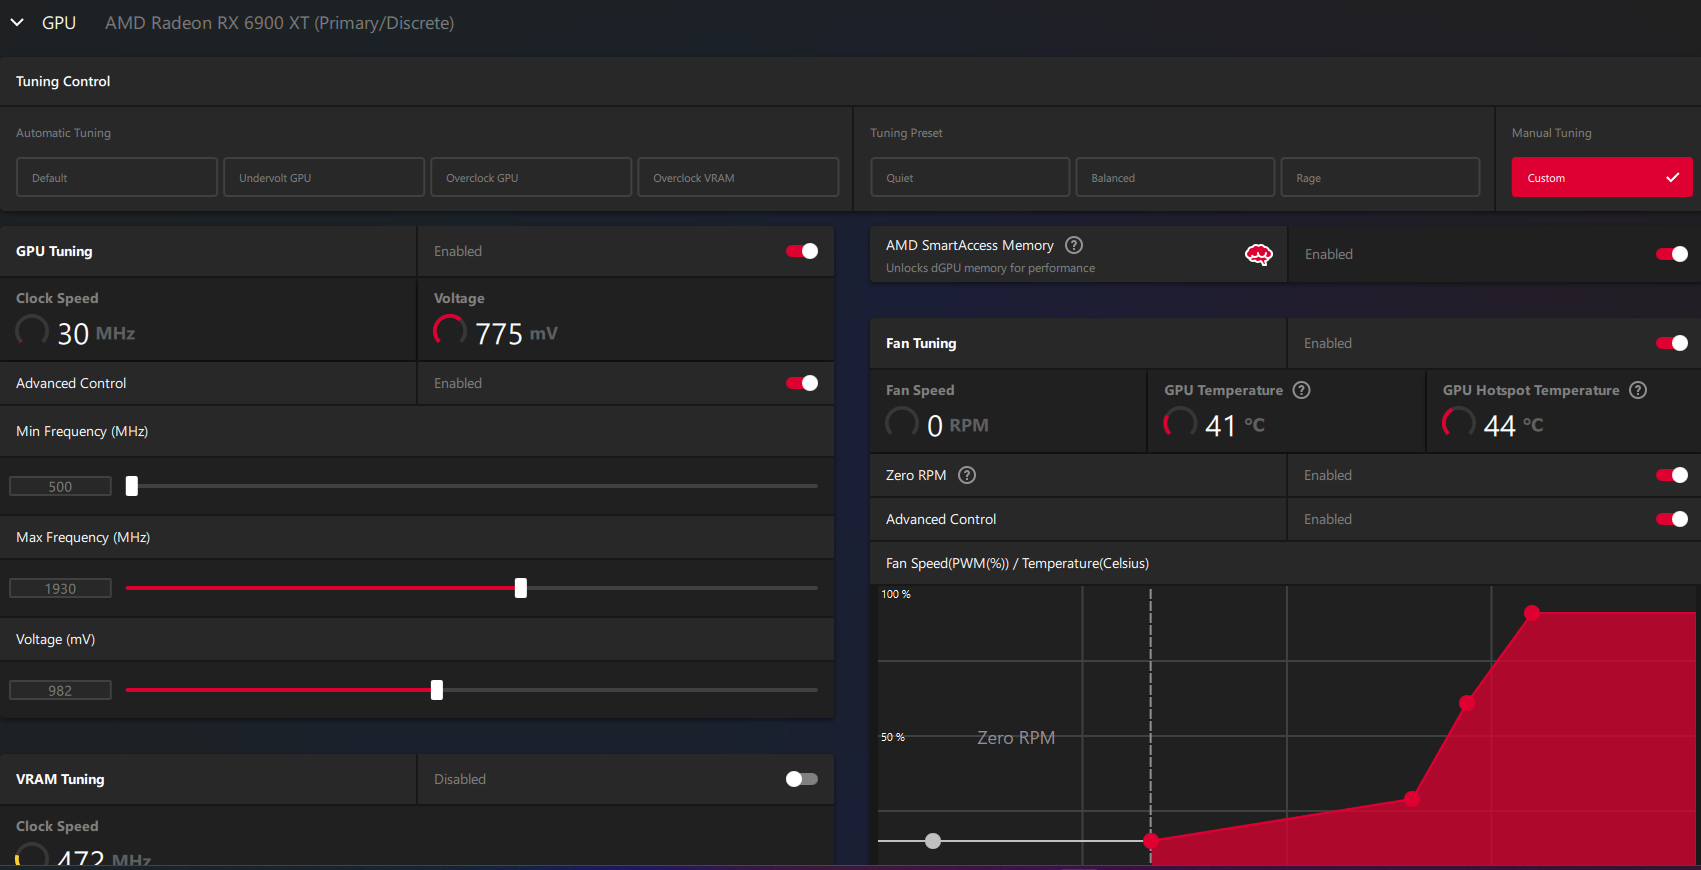1701x870 pixels.
Task: Click the fan curve point near 50%
Action: pos(1467,703)
